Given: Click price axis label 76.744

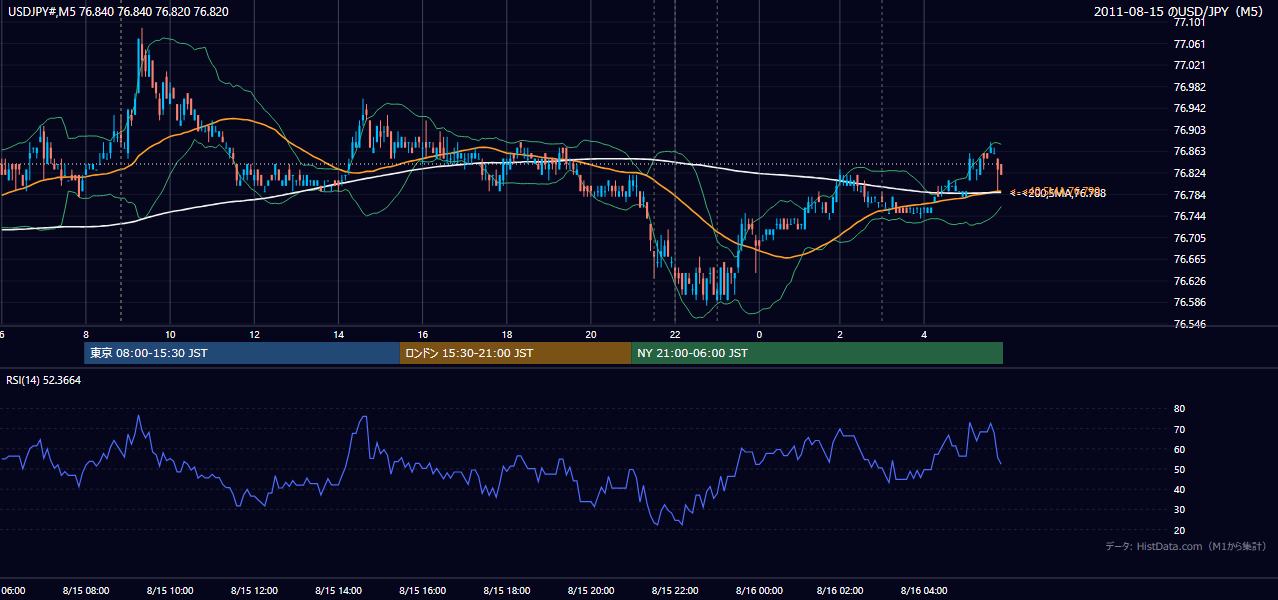Looking at the screenshot, I should pyautogui.click(x=1189, y=216).
